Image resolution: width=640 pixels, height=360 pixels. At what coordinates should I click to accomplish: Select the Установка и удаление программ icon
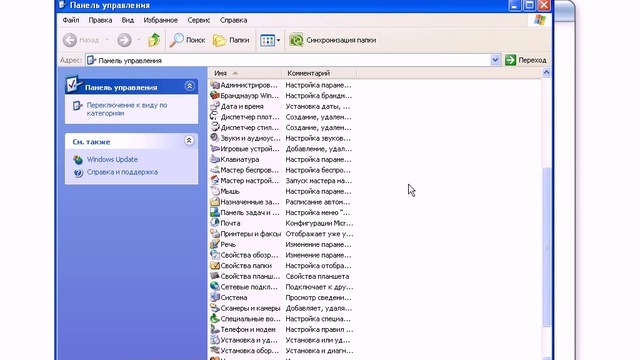(x=215, y=340)
